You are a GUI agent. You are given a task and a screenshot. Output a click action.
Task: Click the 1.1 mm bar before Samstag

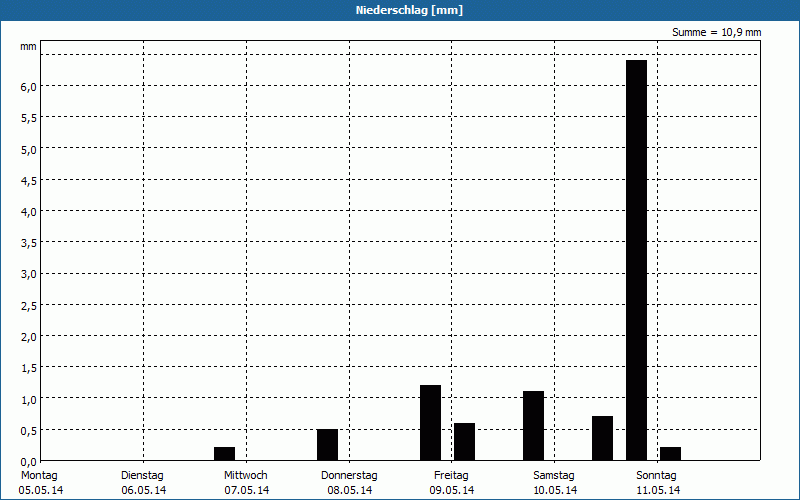[x=533, y=426]
